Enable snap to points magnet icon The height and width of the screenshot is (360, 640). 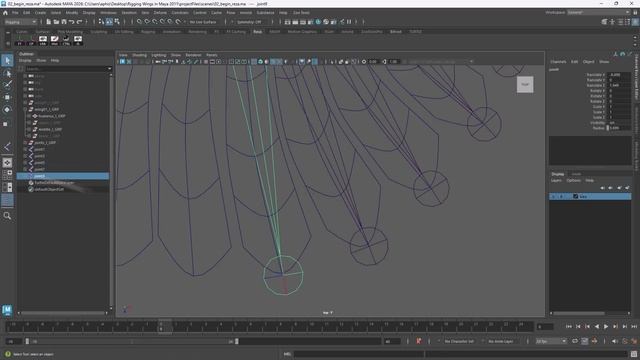point(155,22)
